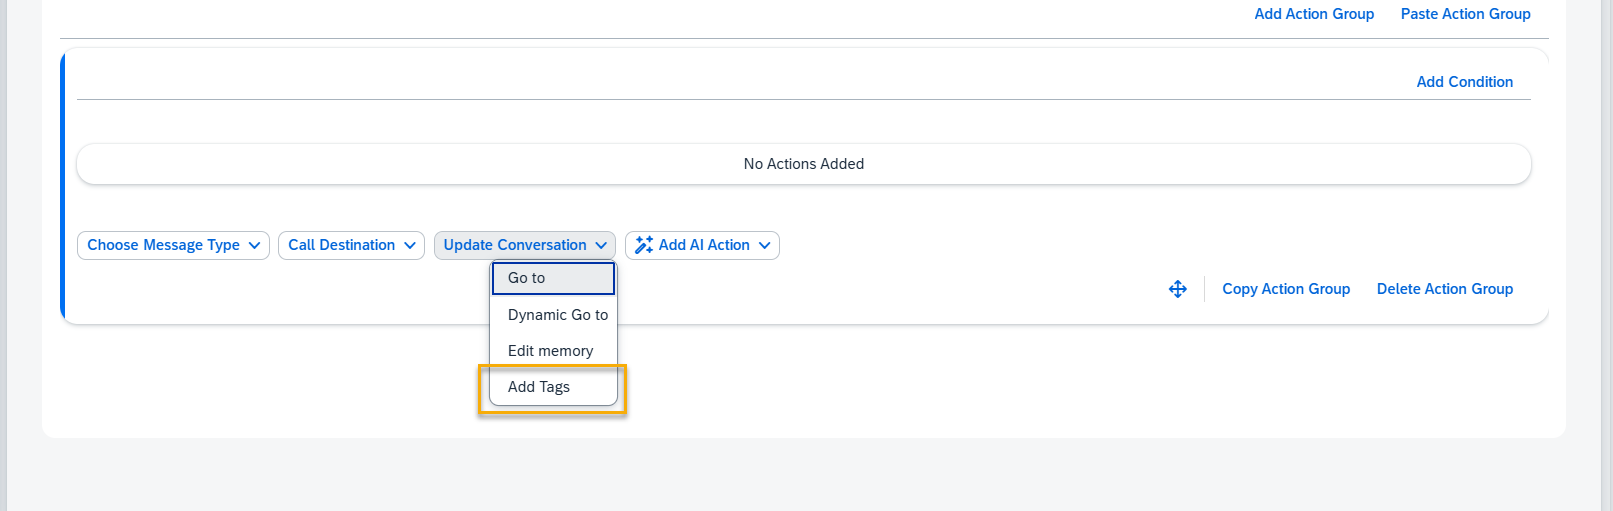Screen dimensions: 1613x511
Task: Collapse the Update Conversation chevron arrow
Action: point(601,246)
